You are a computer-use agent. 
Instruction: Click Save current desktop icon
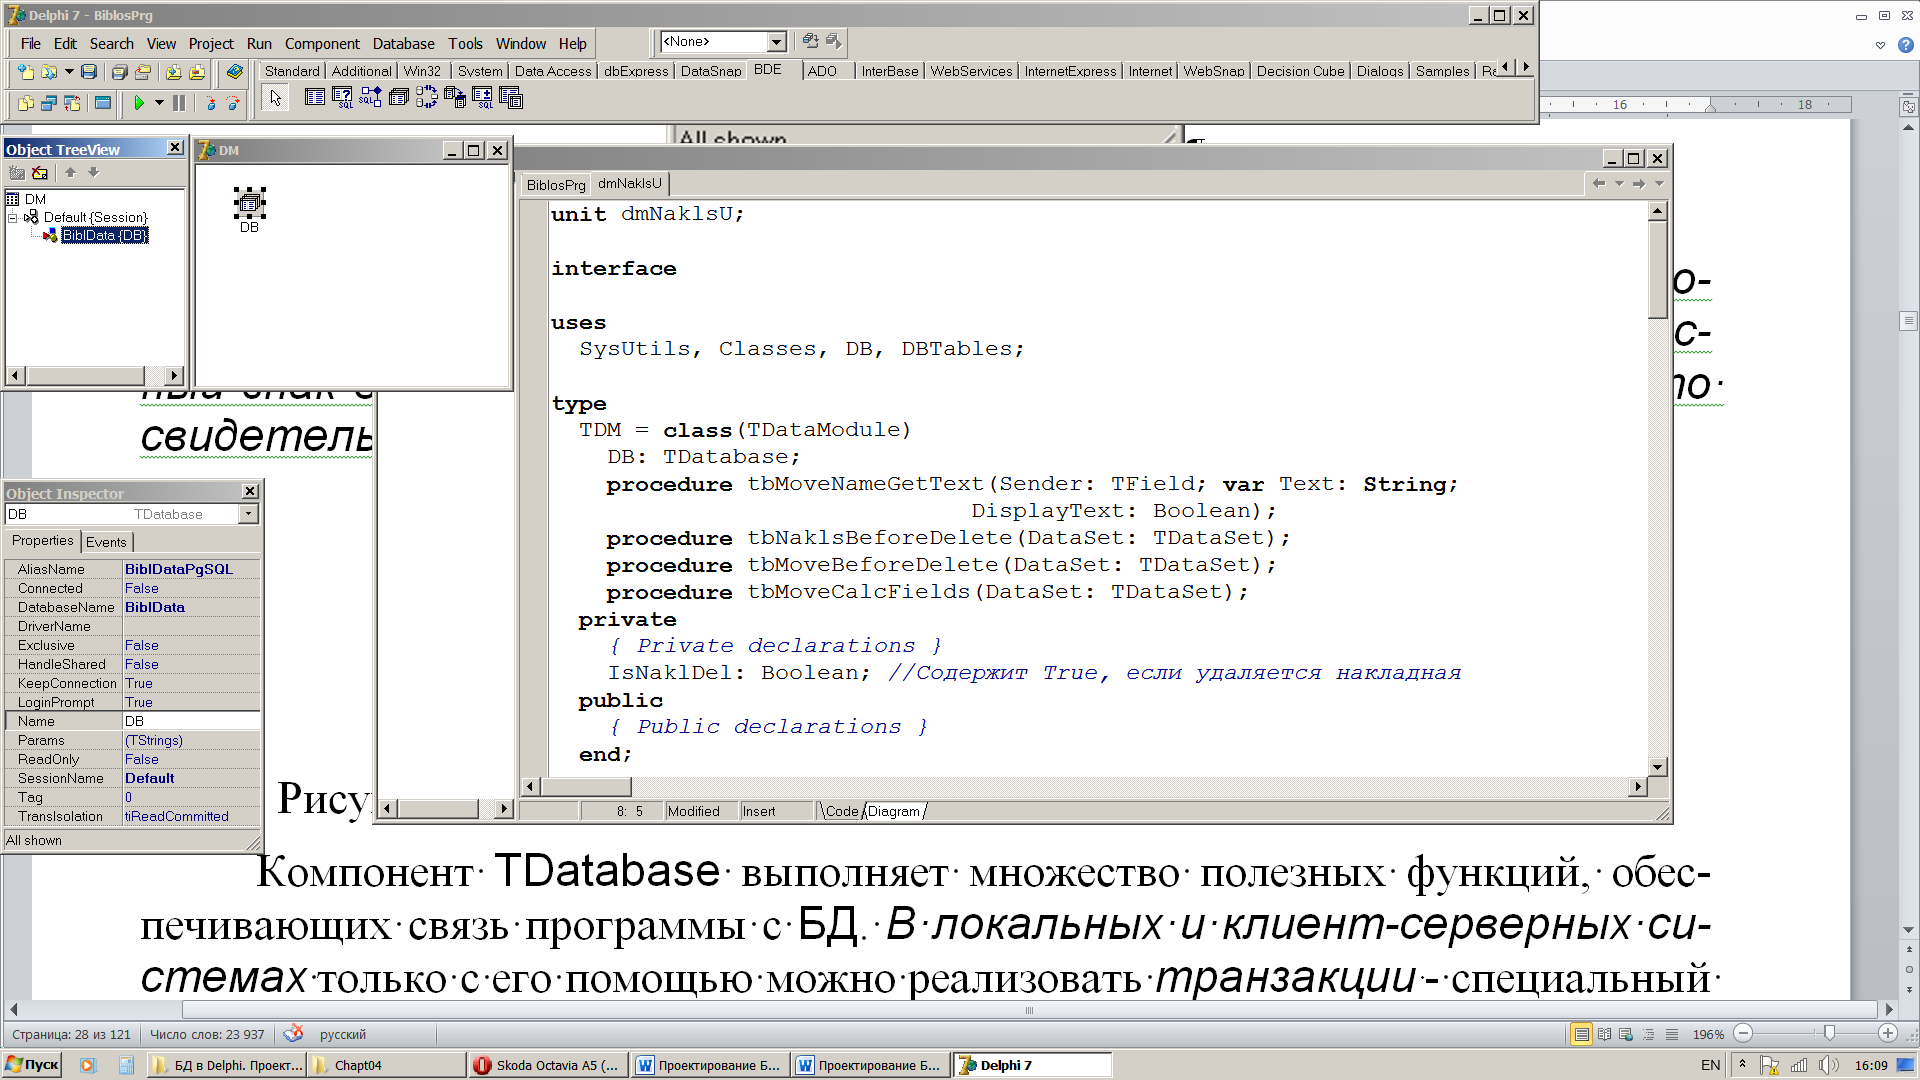[811, 41]
